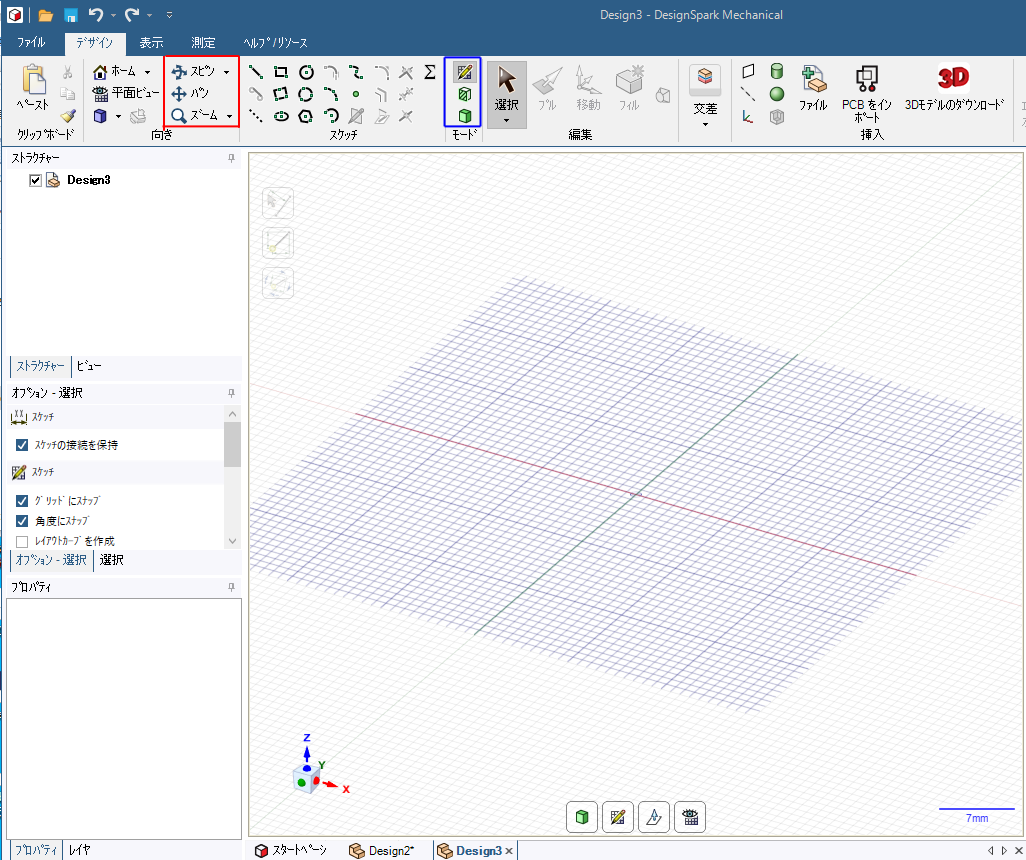
Task: Click the Open folder icon in quick access
Action: (x=45, y=15)
